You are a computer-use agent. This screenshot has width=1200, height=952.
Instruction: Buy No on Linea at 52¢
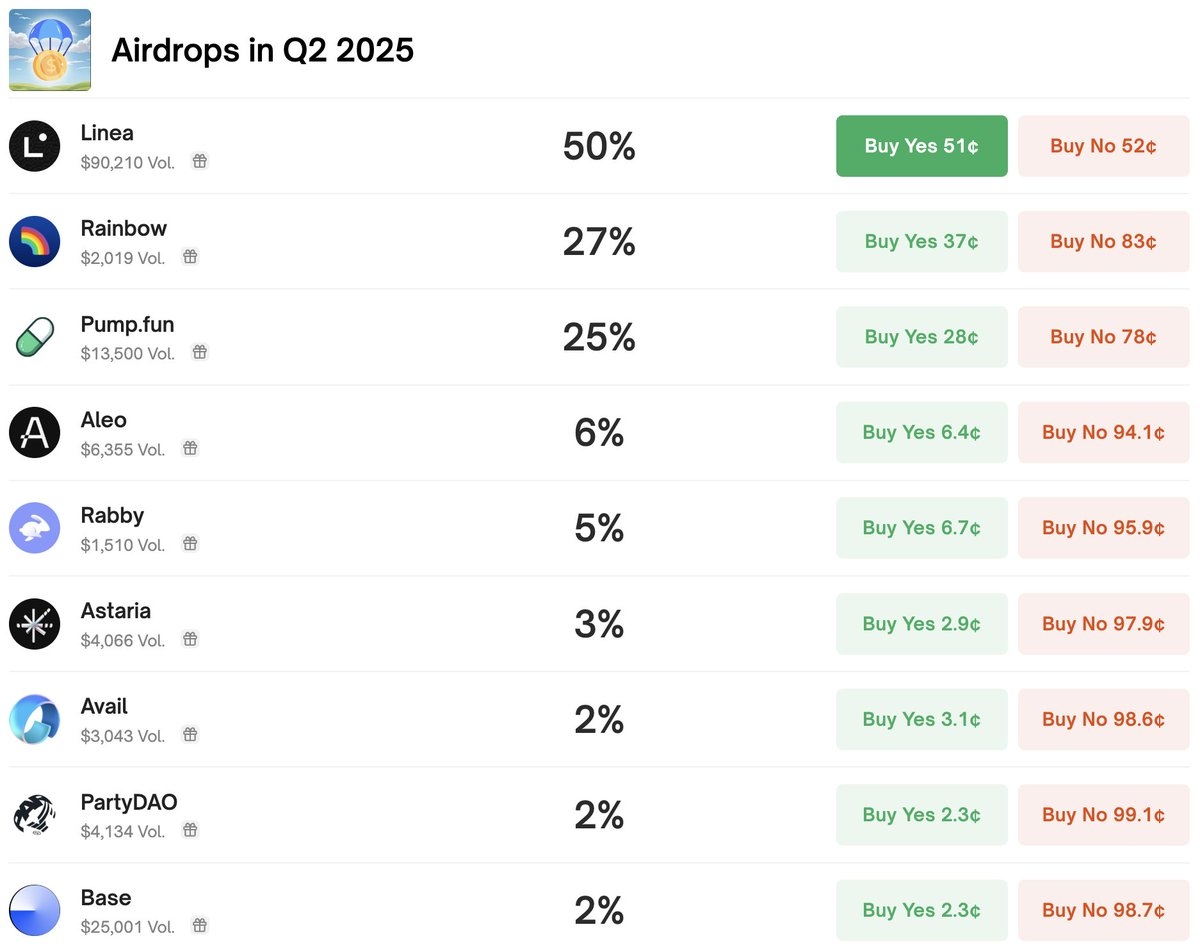click(1104, 146)
